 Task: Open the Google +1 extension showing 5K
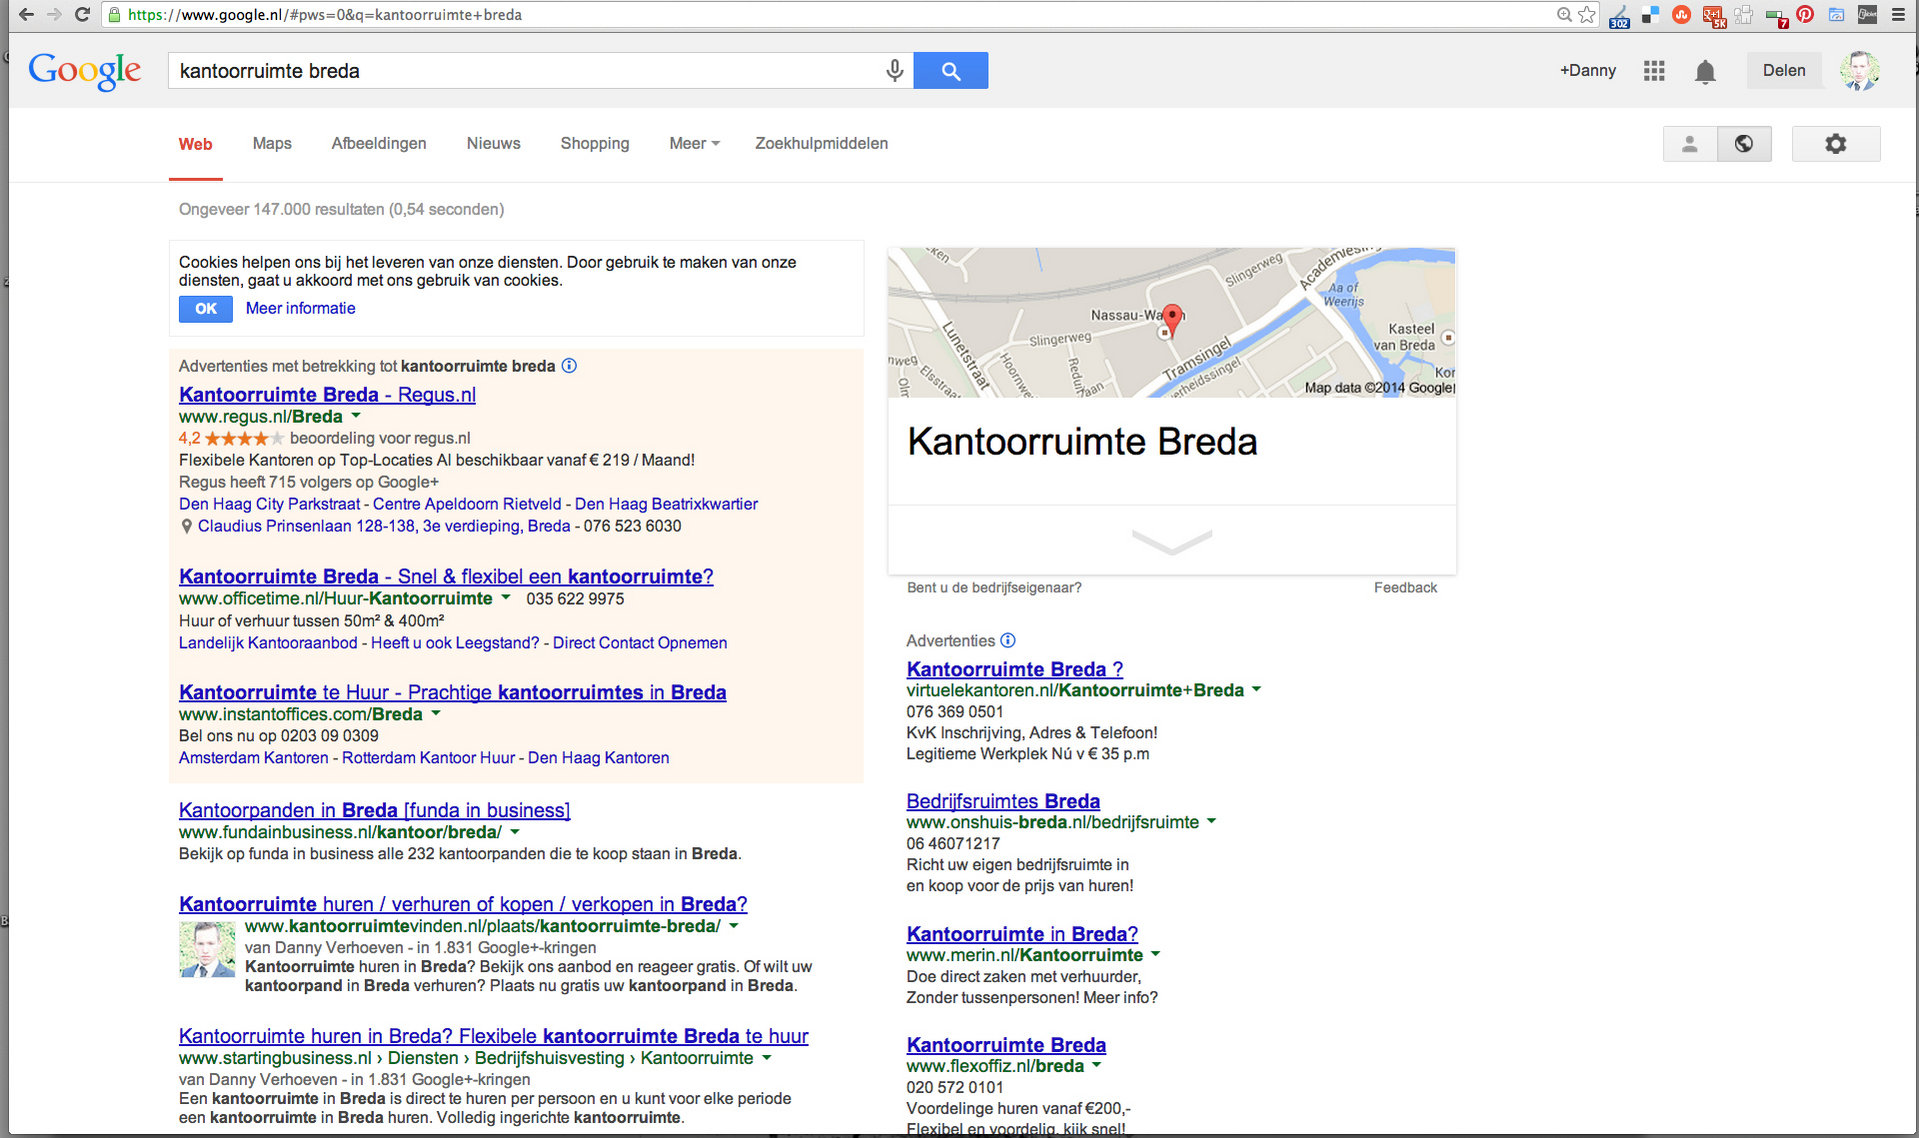1714,15
